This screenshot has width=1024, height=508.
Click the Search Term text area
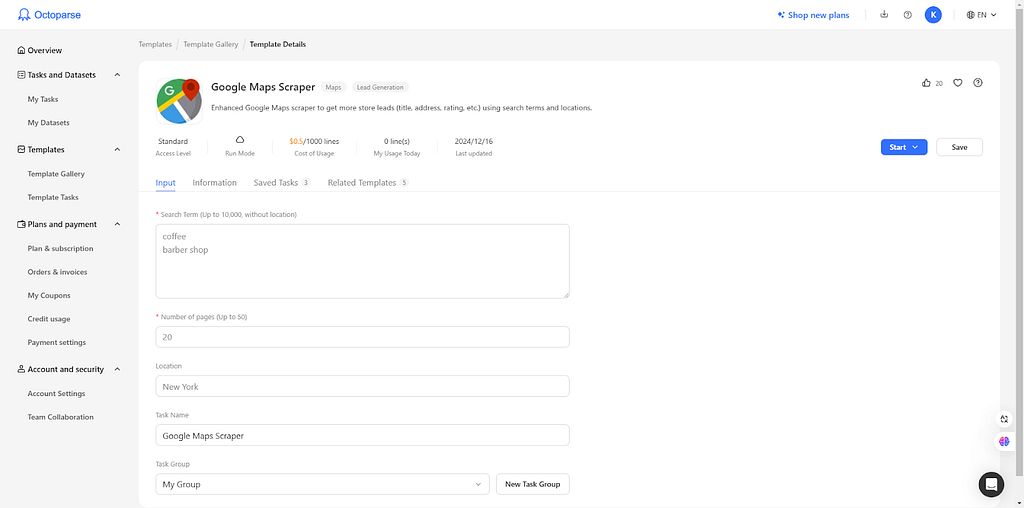click(362, 261)
